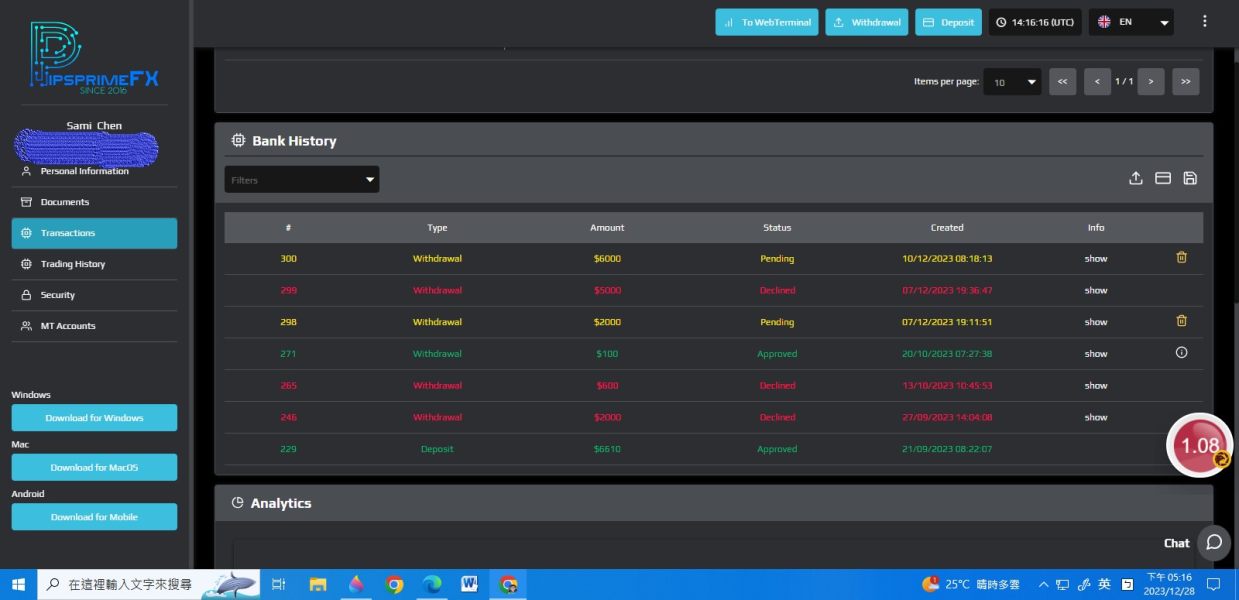Click the To WebTerminal button
The image size is (1239, 600).
click(767, 22)
